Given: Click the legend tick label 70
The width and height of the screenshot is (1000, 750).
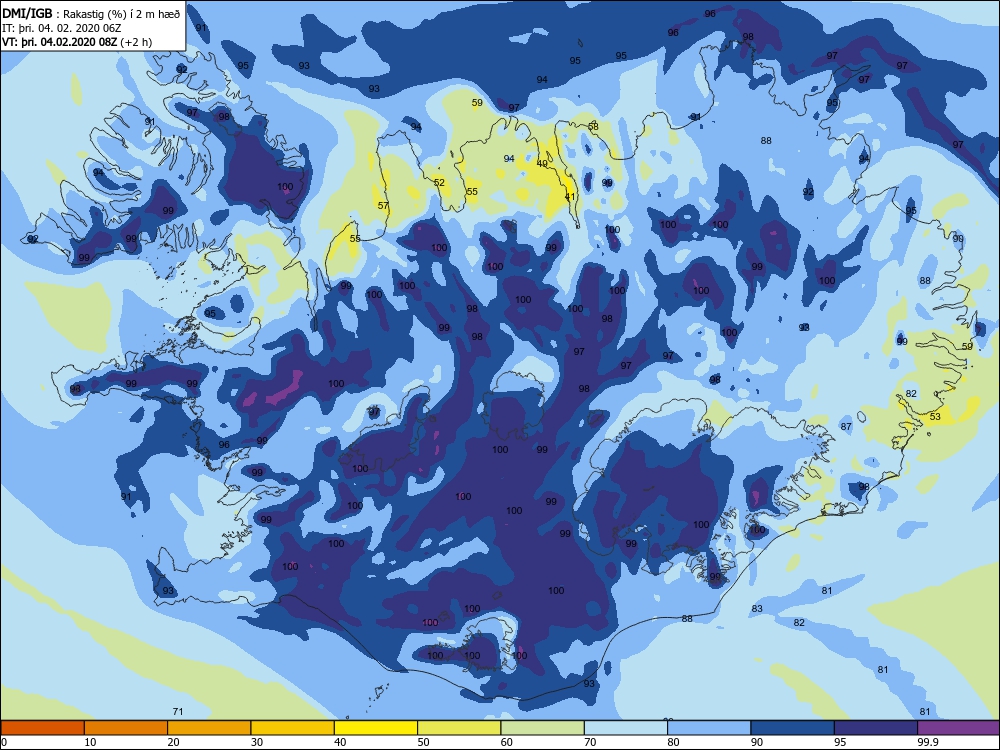Looking at the screenshot, I should coord(591,742).
